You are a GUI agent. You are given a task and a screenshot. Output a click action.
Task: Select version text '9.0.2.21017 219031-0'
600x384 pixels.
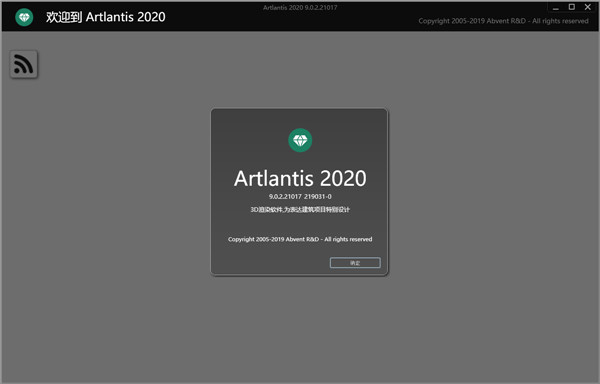[300, 197]
